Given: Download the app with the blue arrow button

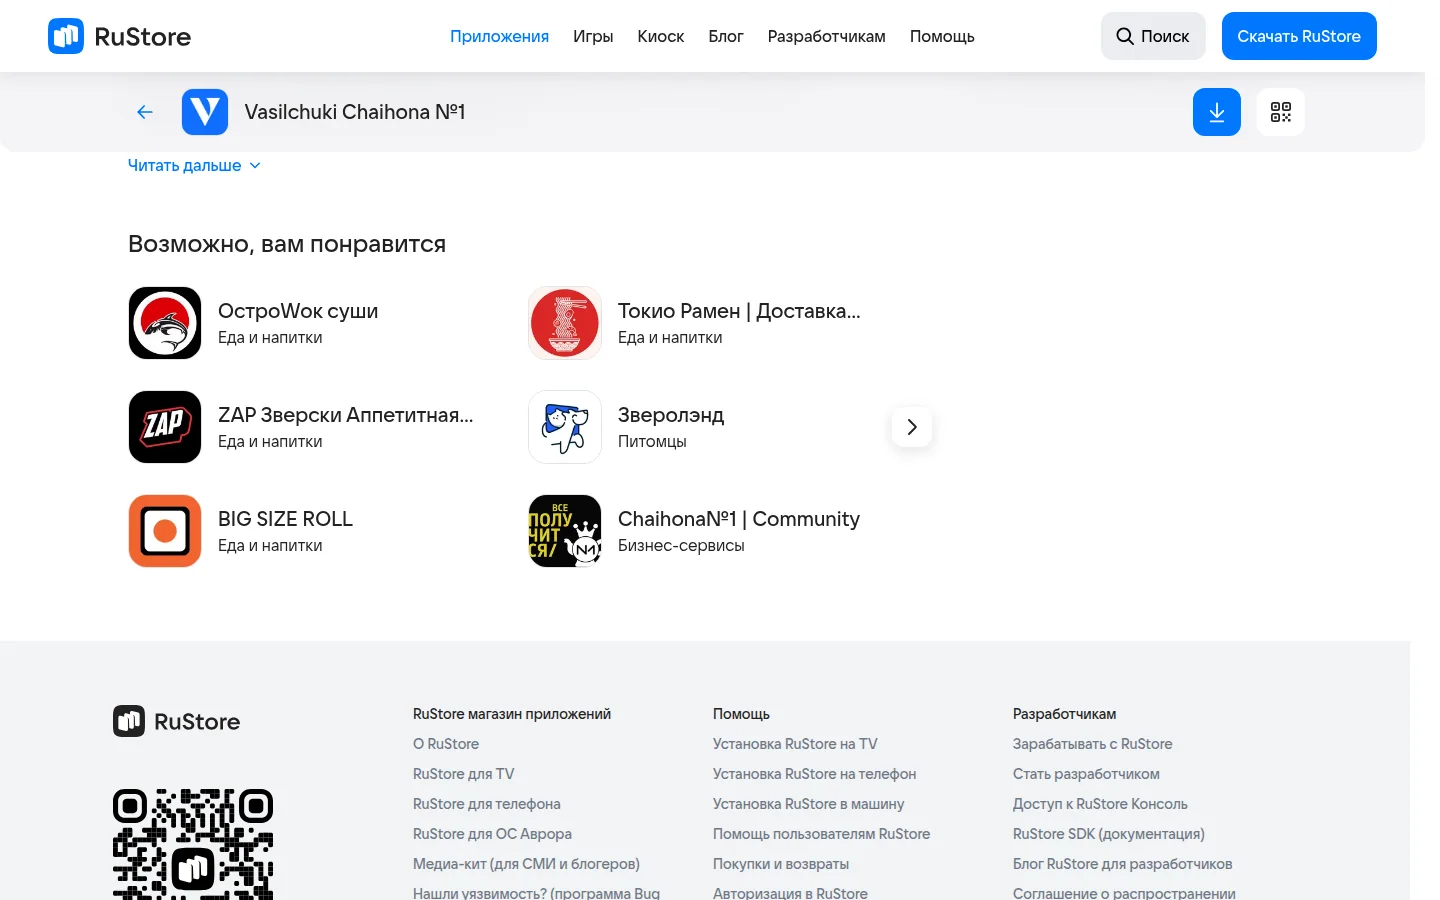Looking at the screenshot, I should (1217, 112).
